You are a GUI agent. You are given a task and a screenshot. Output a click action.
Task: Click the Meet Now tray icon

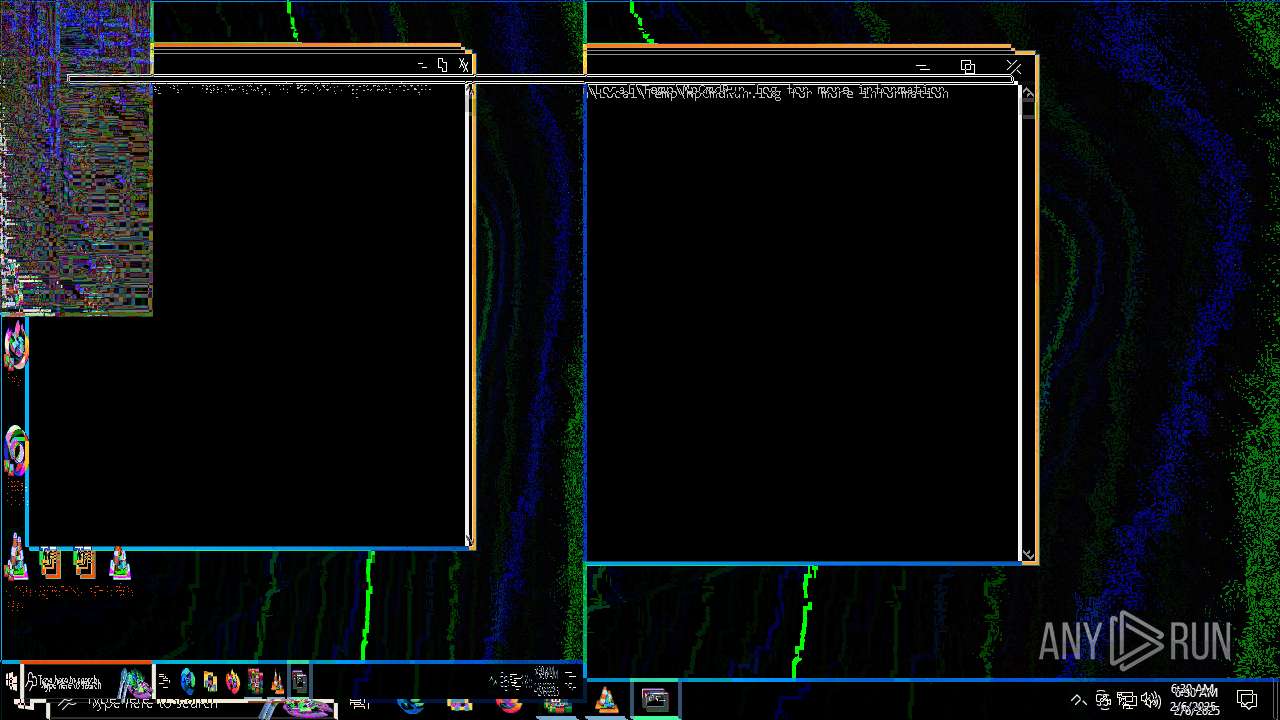tap(1103, 700)
